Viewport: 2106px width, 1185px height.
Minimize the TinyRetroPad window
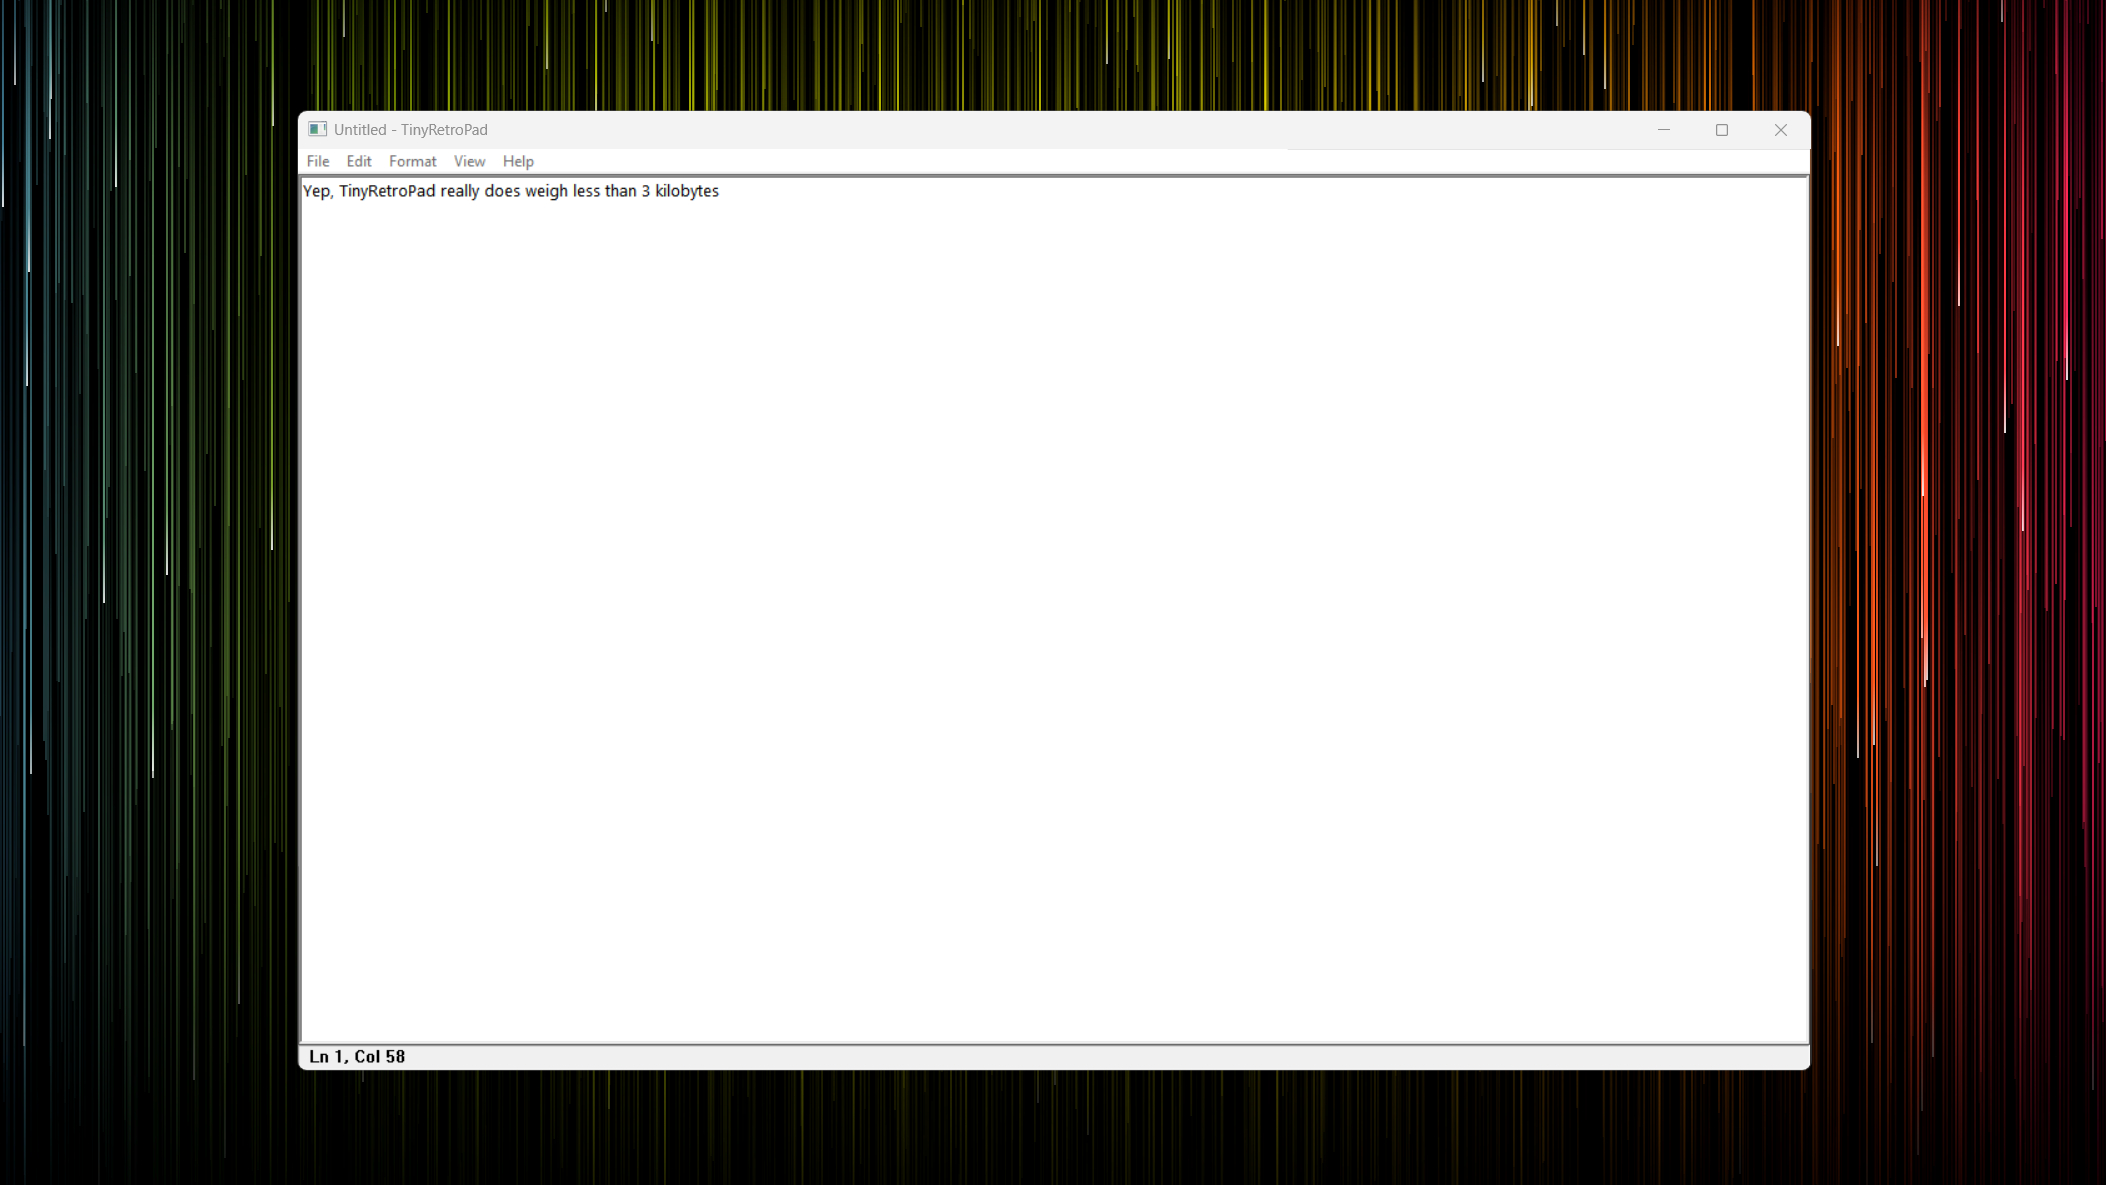pos(1664,130)
